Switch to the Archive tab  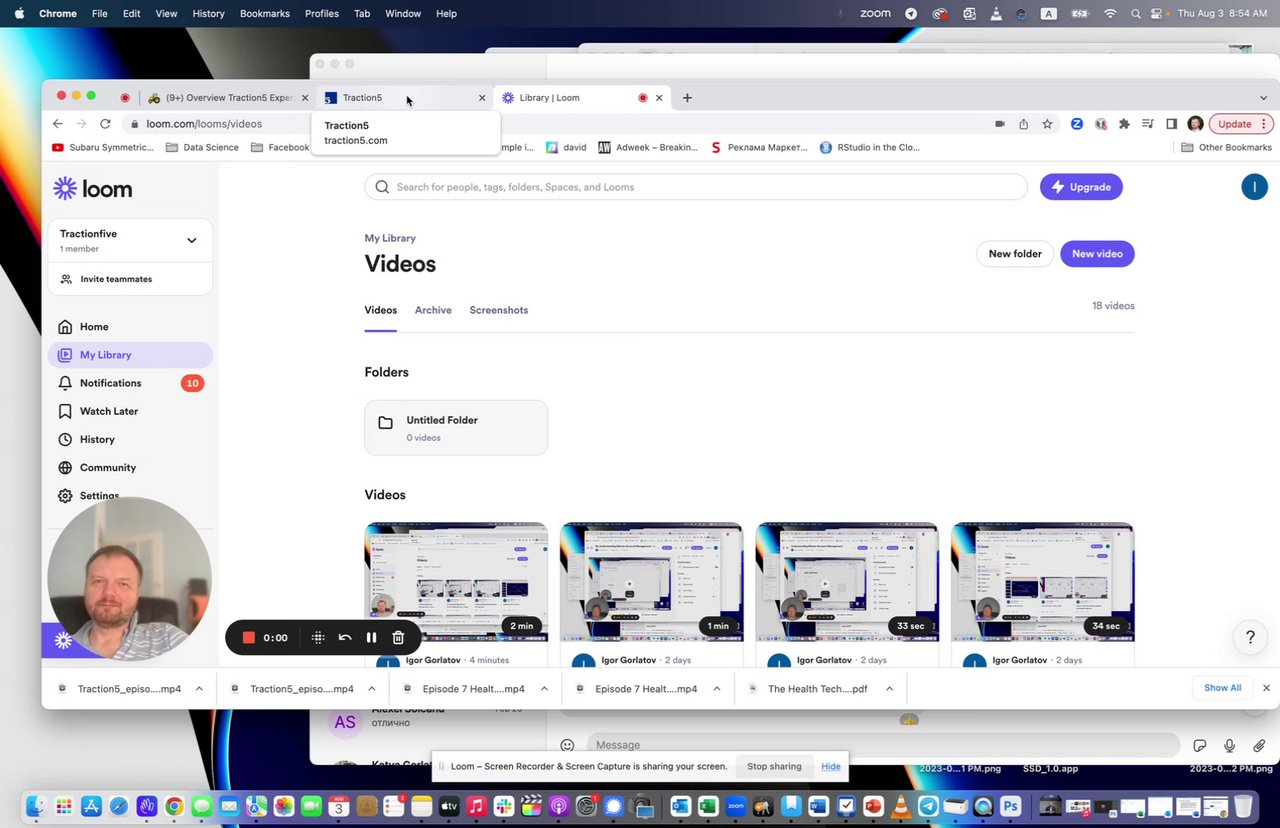coord(433,310)
